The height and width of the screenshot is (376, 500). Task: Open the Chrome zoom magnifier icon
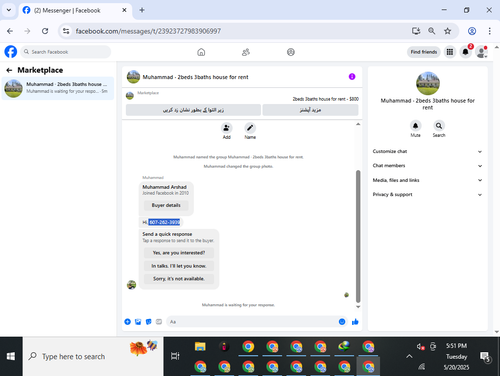[x=432, y=31]
